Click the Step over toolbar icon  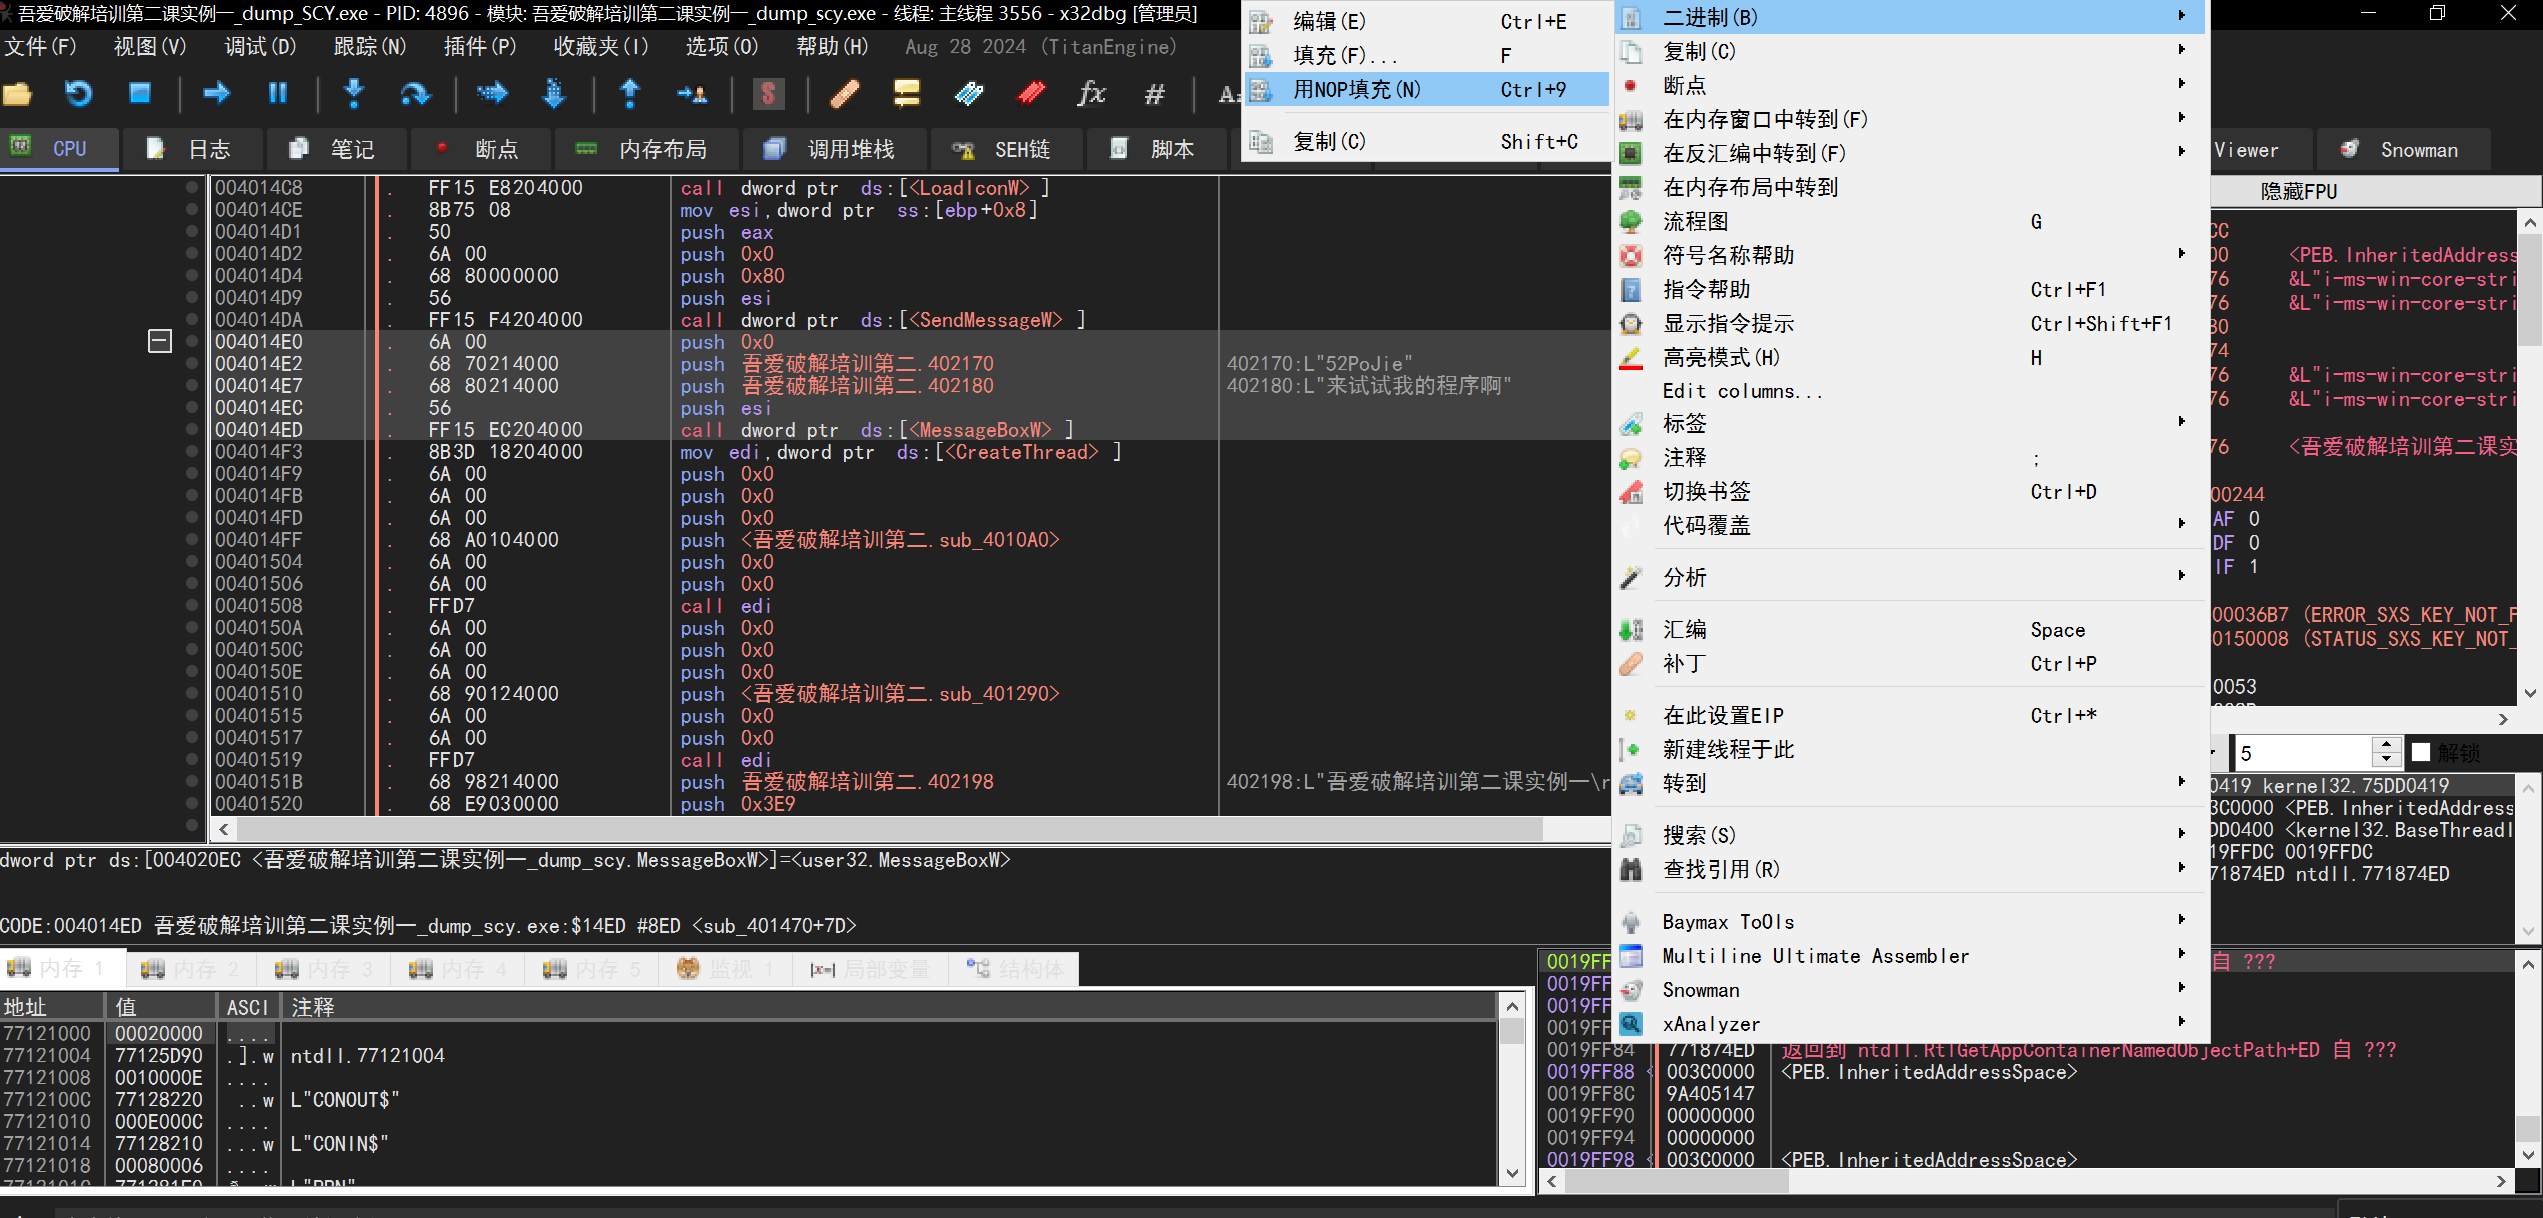[415, 94]
